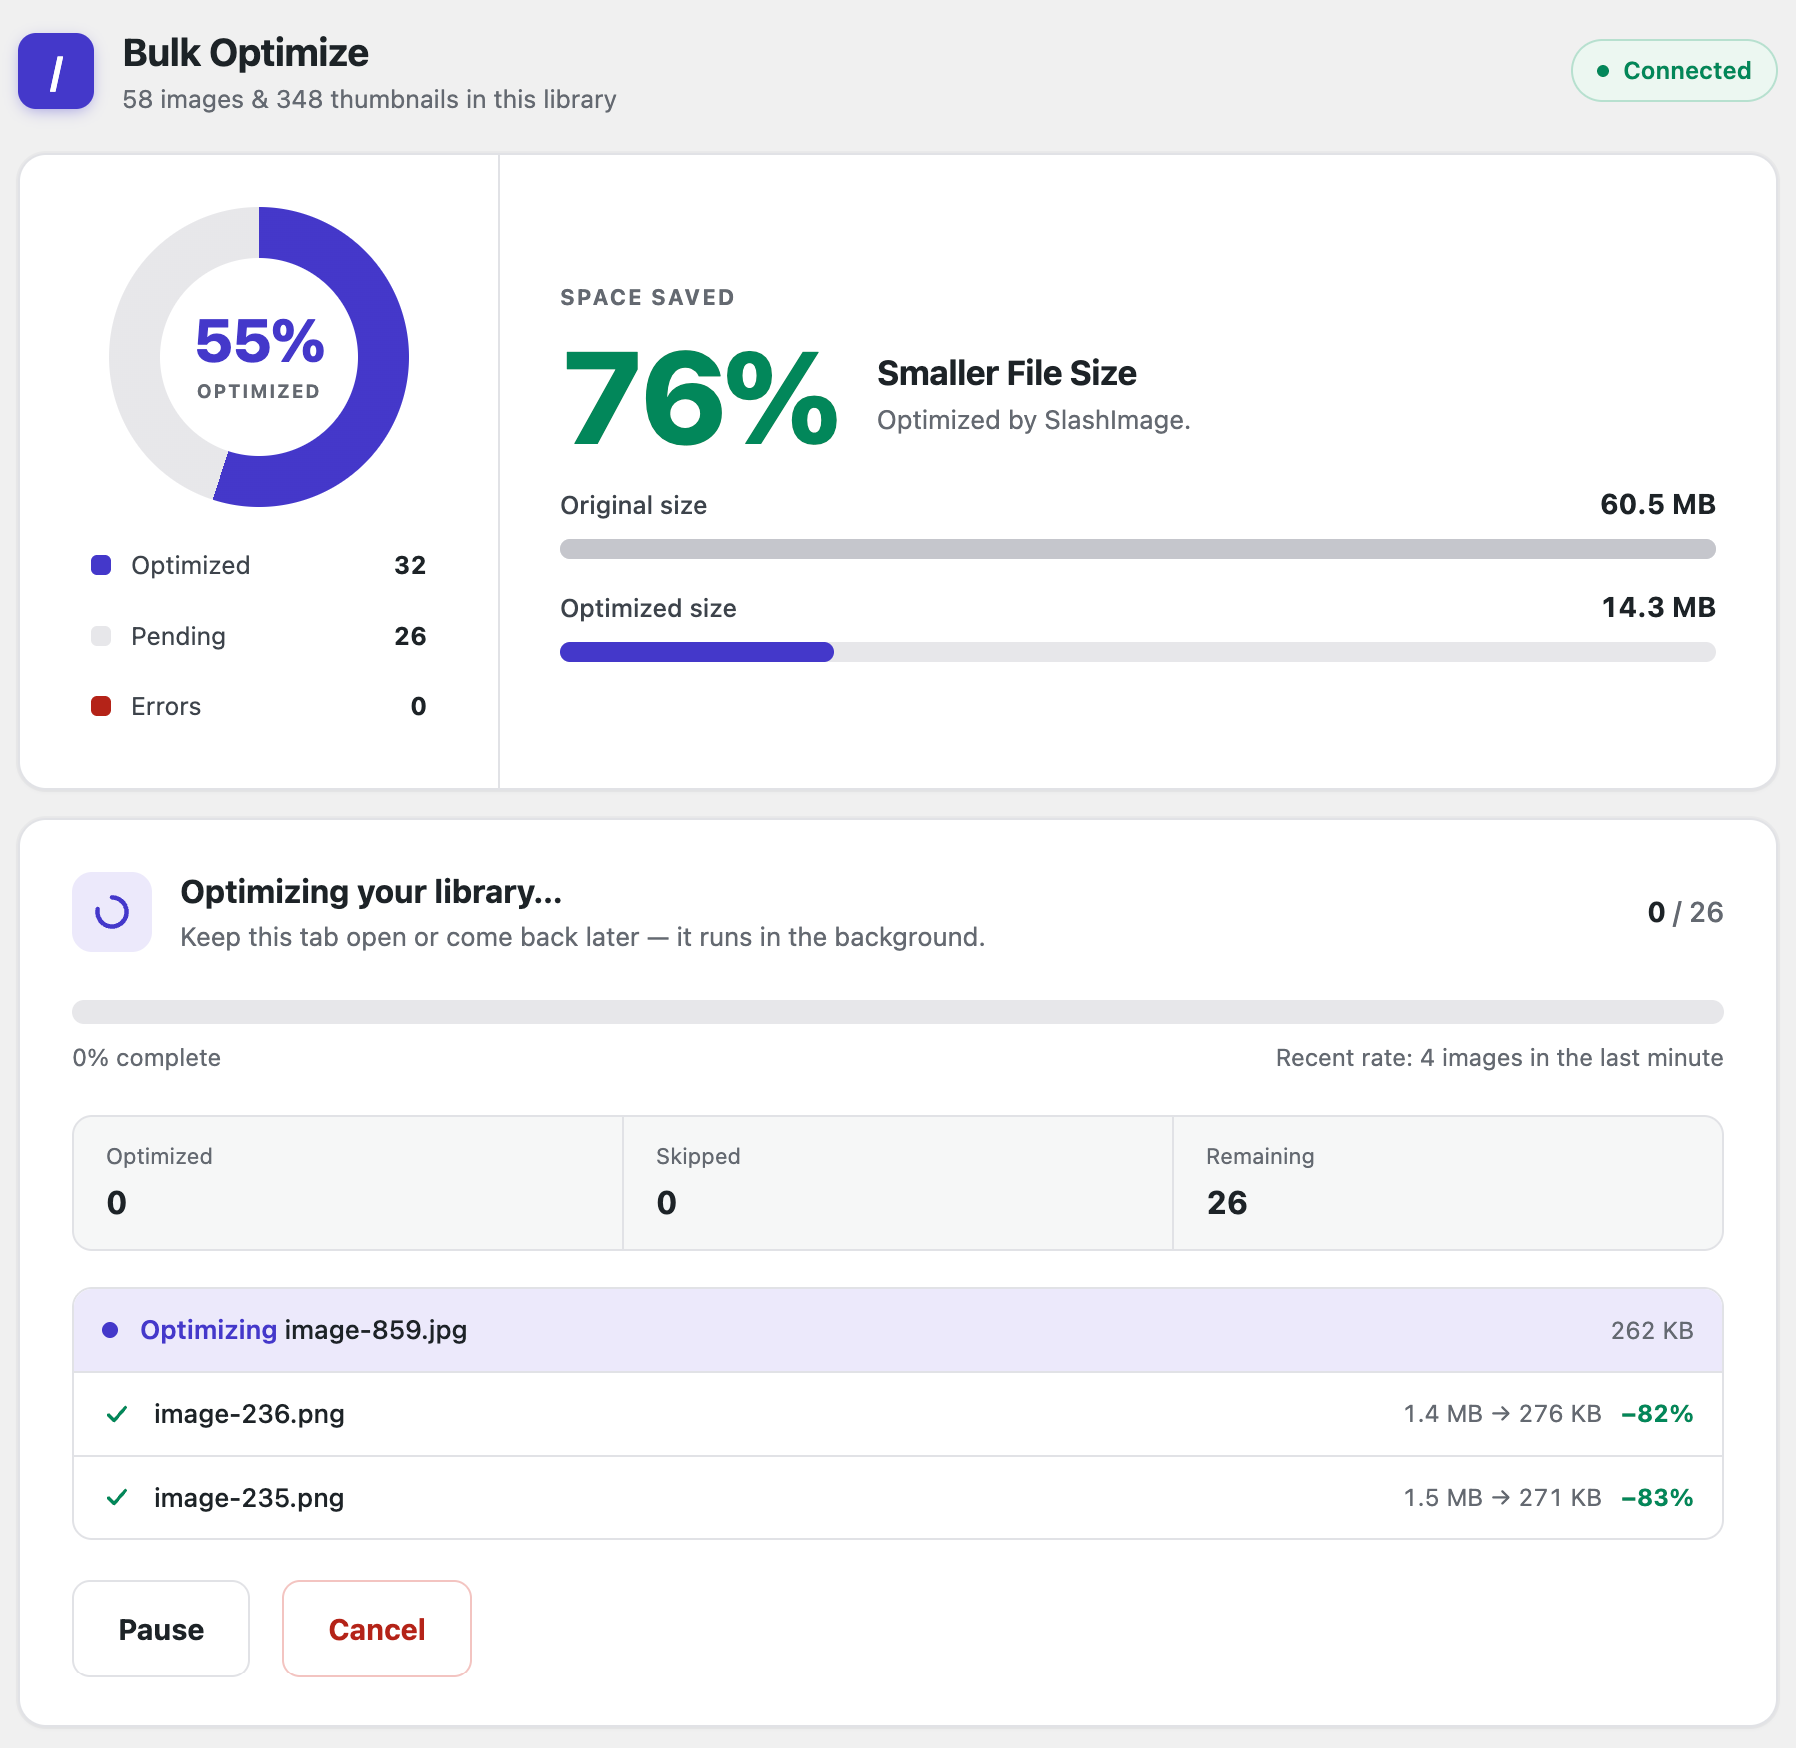Click the Bulk Optimize heading

[x=246, y=53]
